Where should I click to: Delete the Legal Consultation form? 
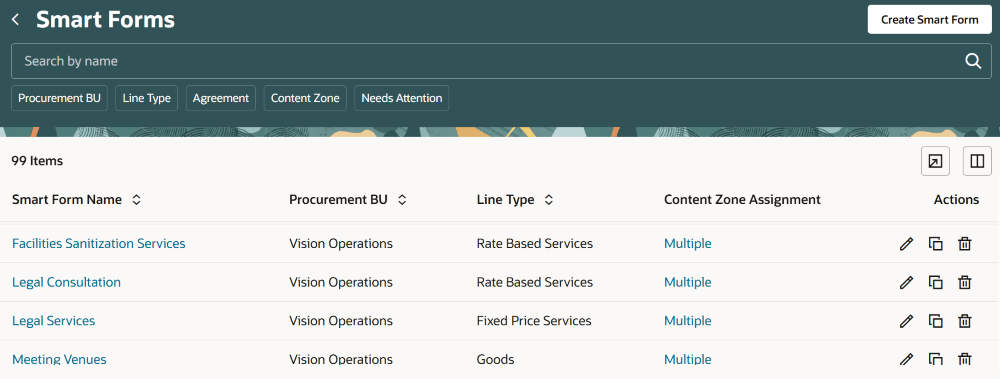[965, 282]
